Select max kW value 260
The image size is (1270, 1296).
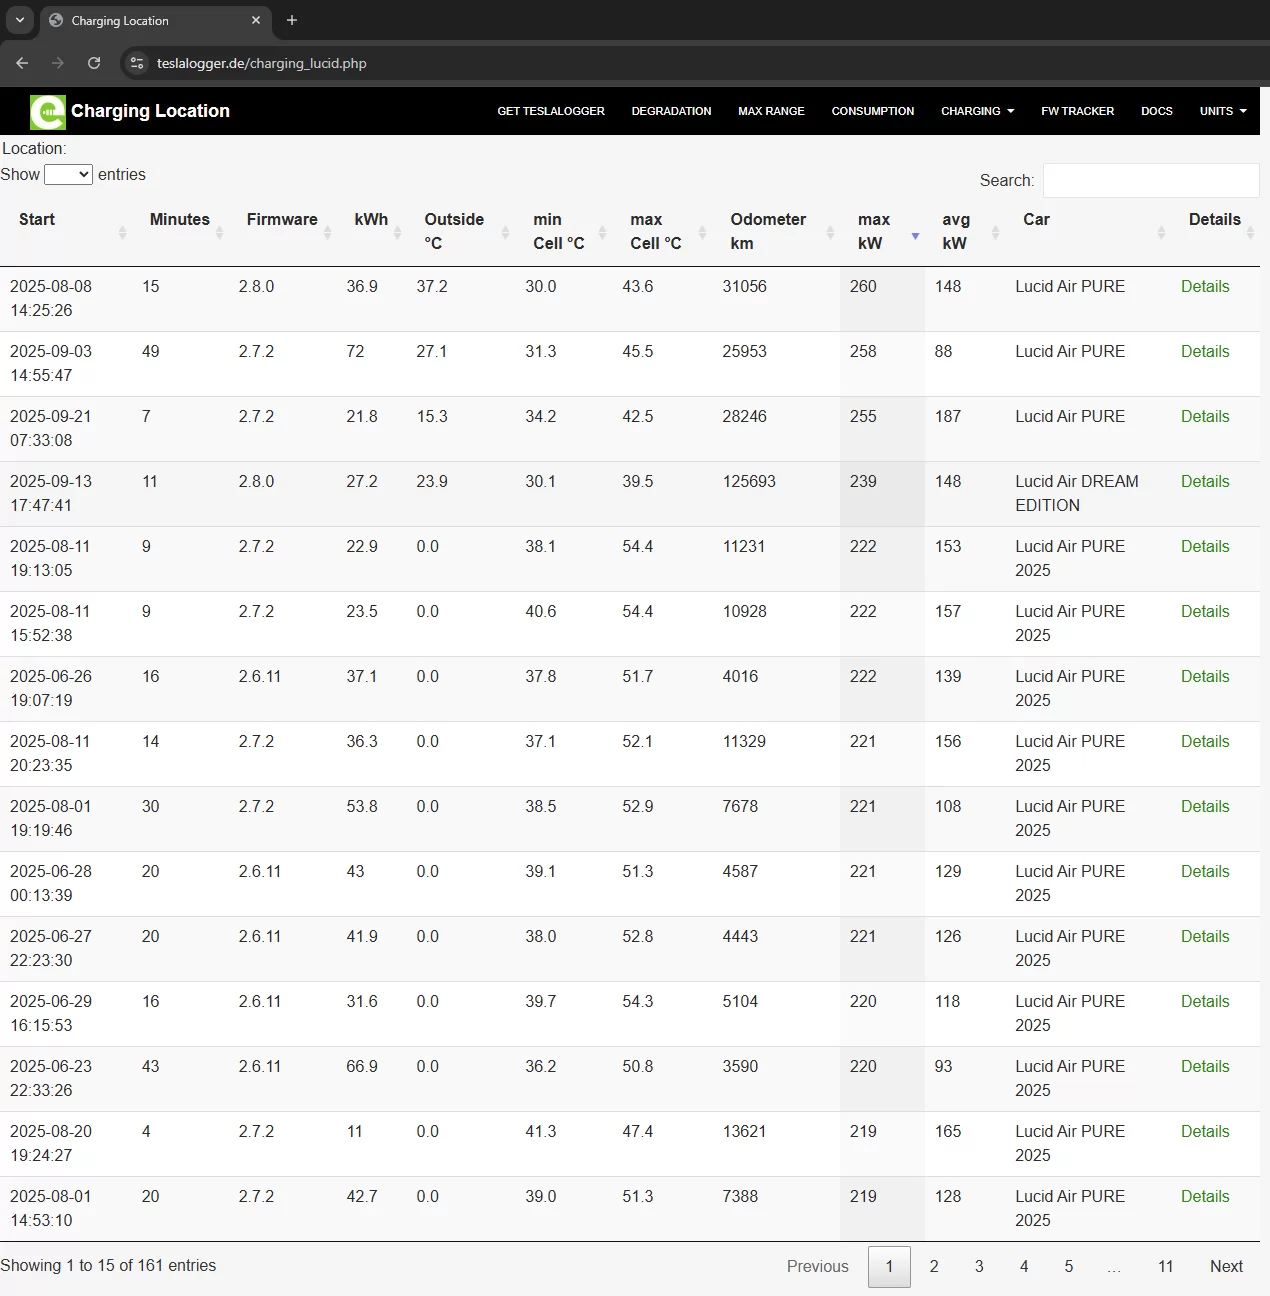863,286
